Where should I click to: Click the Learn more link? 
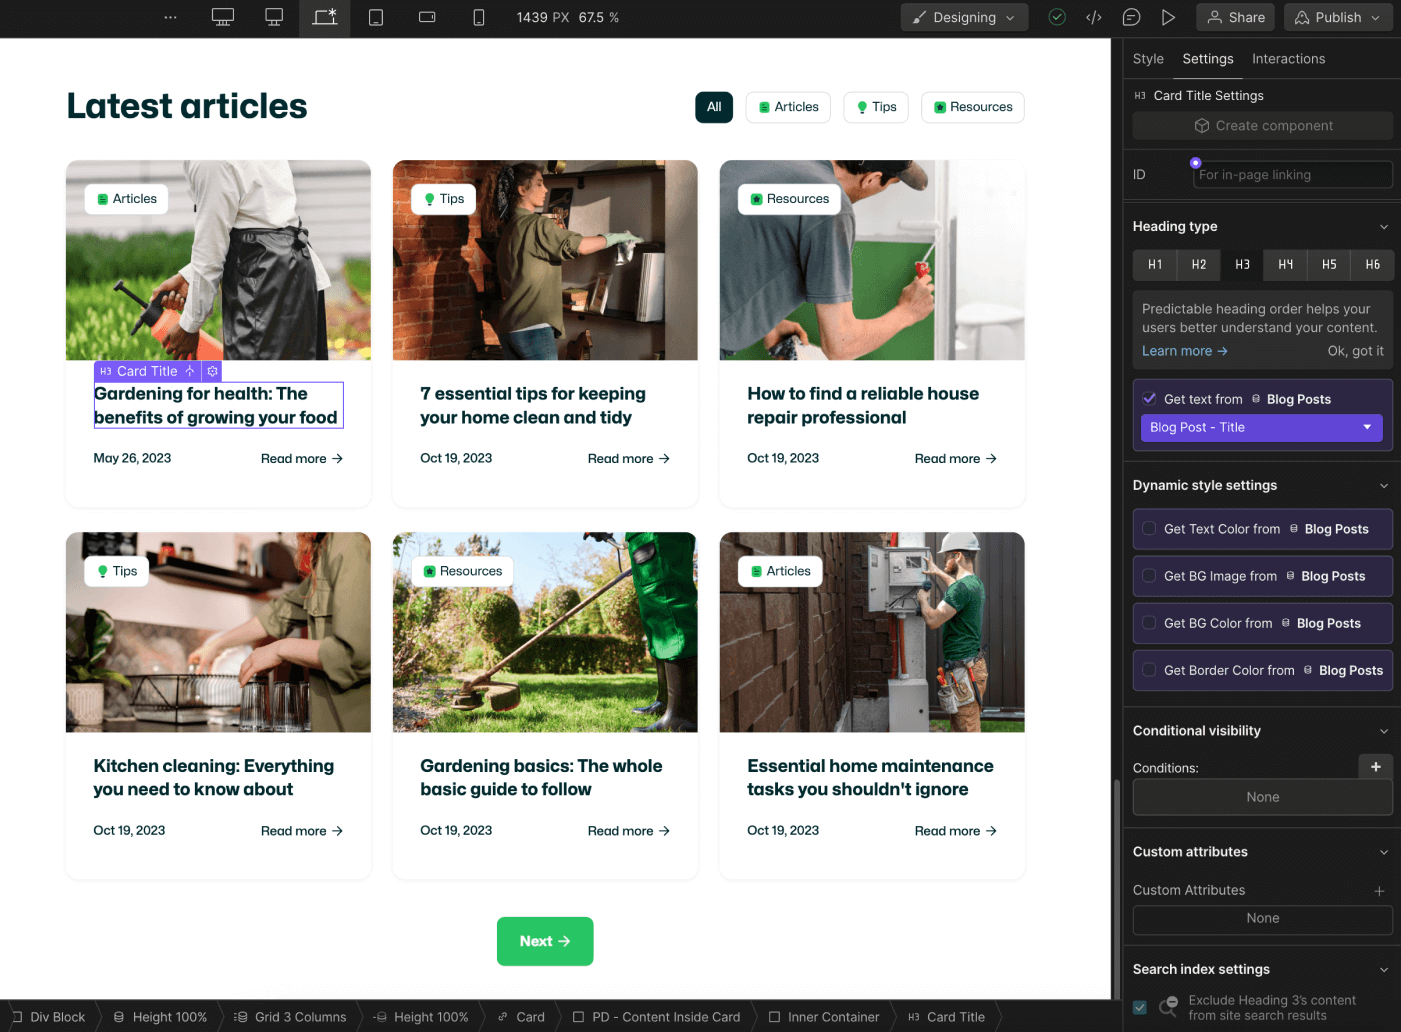pyautogui.click(x=1178, y=351)
